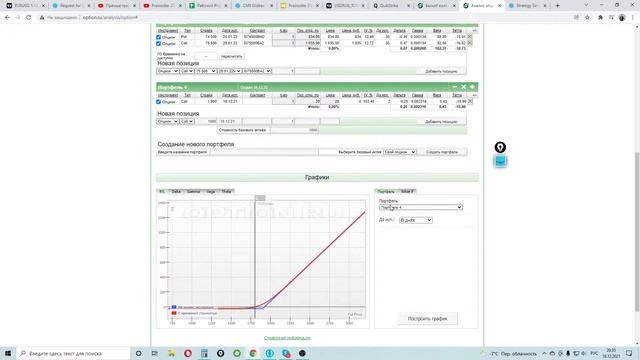Reload the page with browser refresh icon
Screen dimensions: 640x360
tap(29, 18)
